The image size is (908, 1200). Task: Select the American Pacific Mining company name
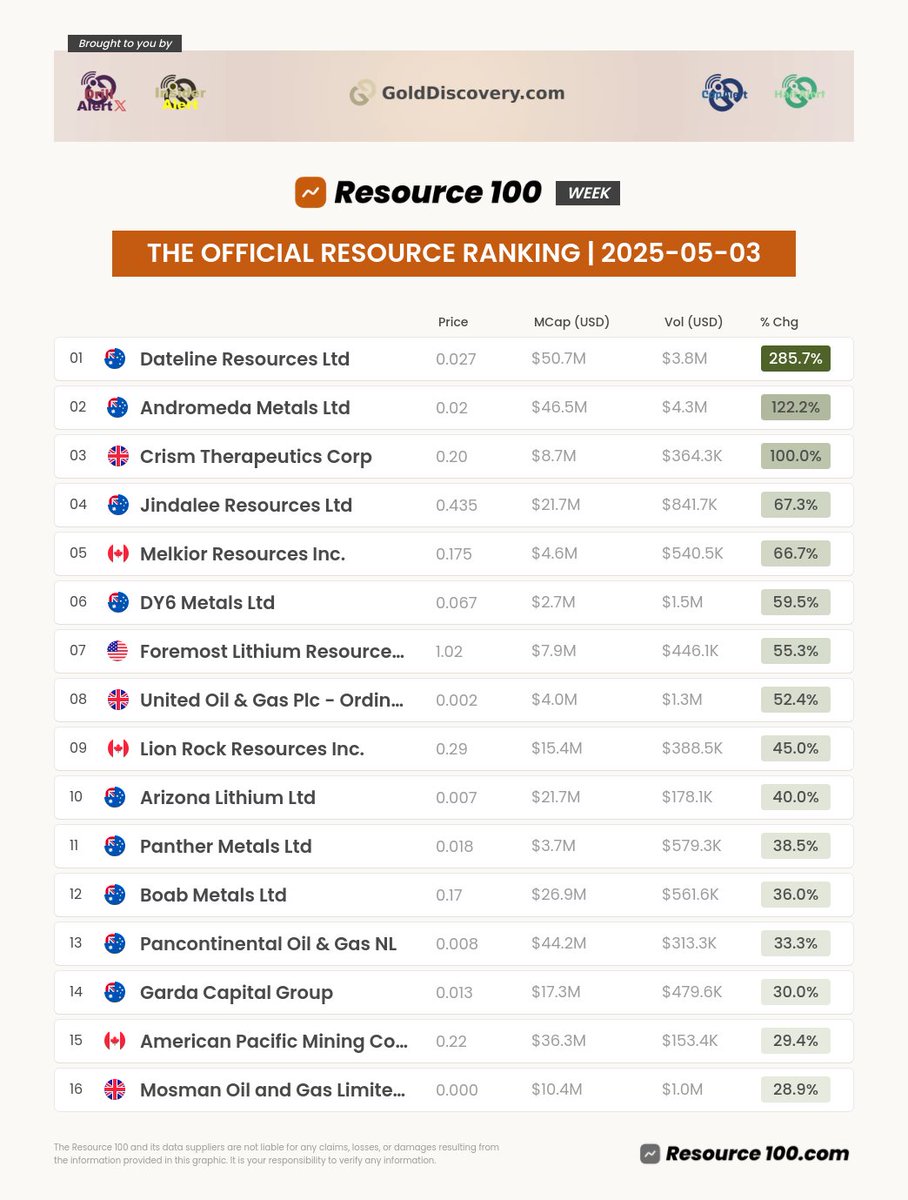(274, 1042)
